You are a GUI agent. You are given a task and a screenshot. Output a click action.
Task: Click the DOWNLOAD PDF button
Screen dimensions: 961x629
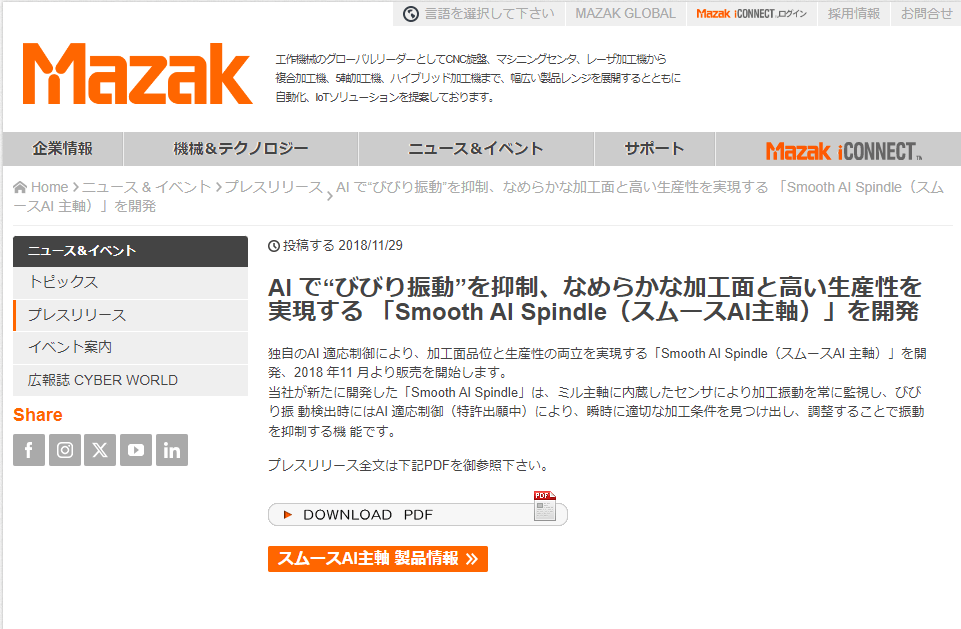pyautogui.click(x=417, y=514)
